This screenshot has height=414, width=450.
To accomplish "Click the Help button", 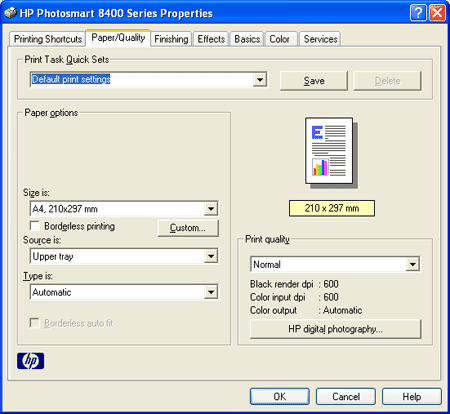I will pyautogui.click(x=412, y=396).
